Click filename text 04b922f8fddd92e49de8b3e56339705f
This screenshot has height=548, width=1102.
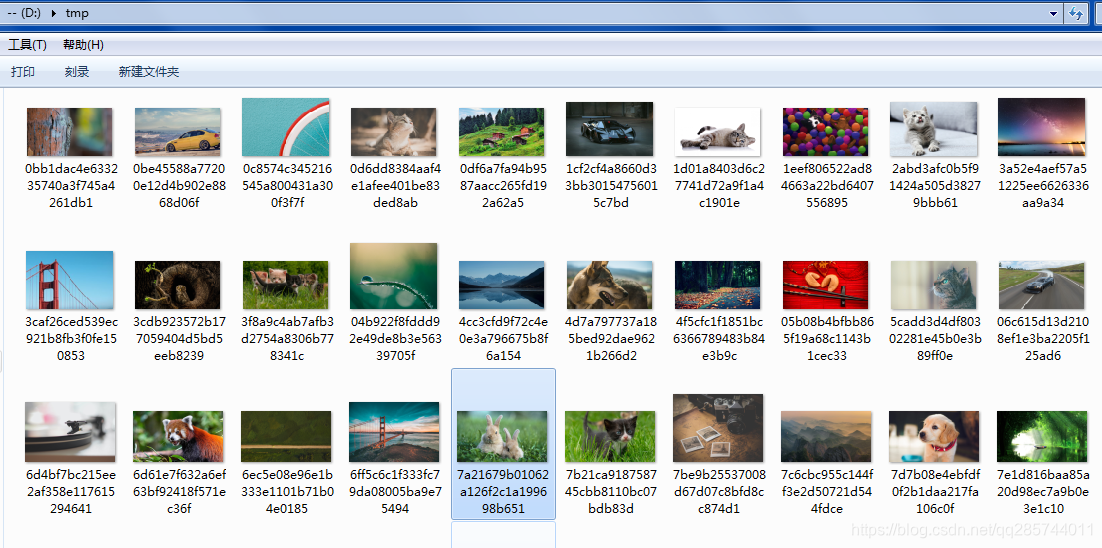point(394,339)
